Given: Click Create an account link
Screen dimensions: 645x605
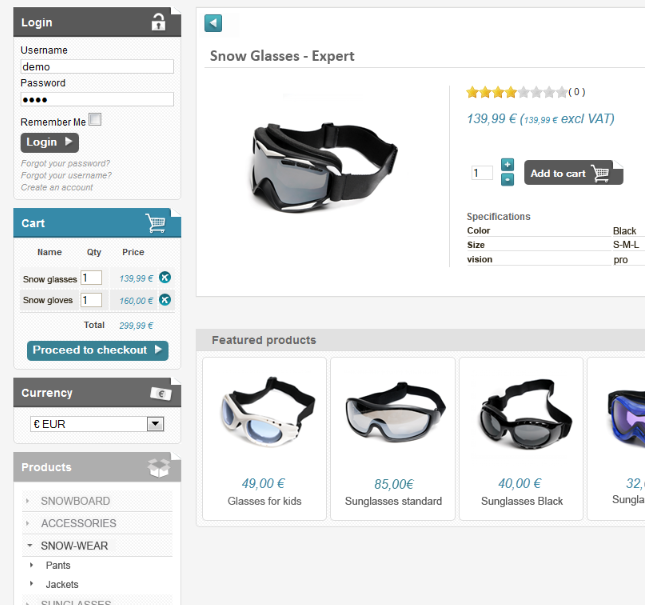Looking at the screenshot, I should coord(57,187).
